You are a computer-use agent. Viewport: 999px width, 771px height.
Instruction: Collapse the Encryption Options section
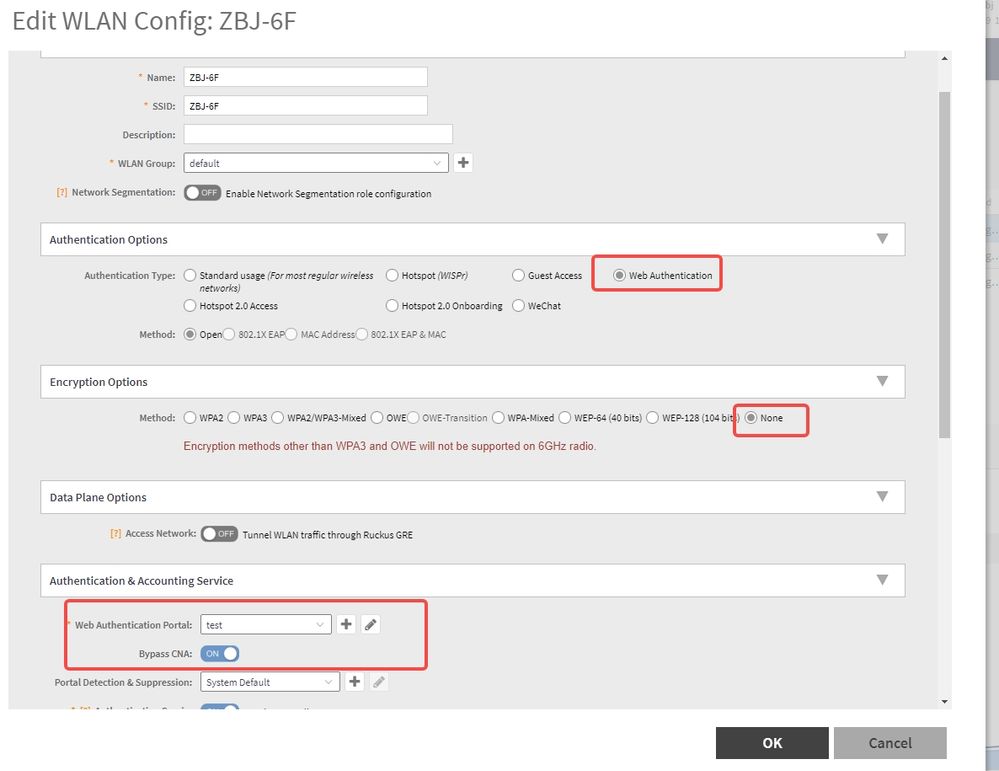pos(881,381)
